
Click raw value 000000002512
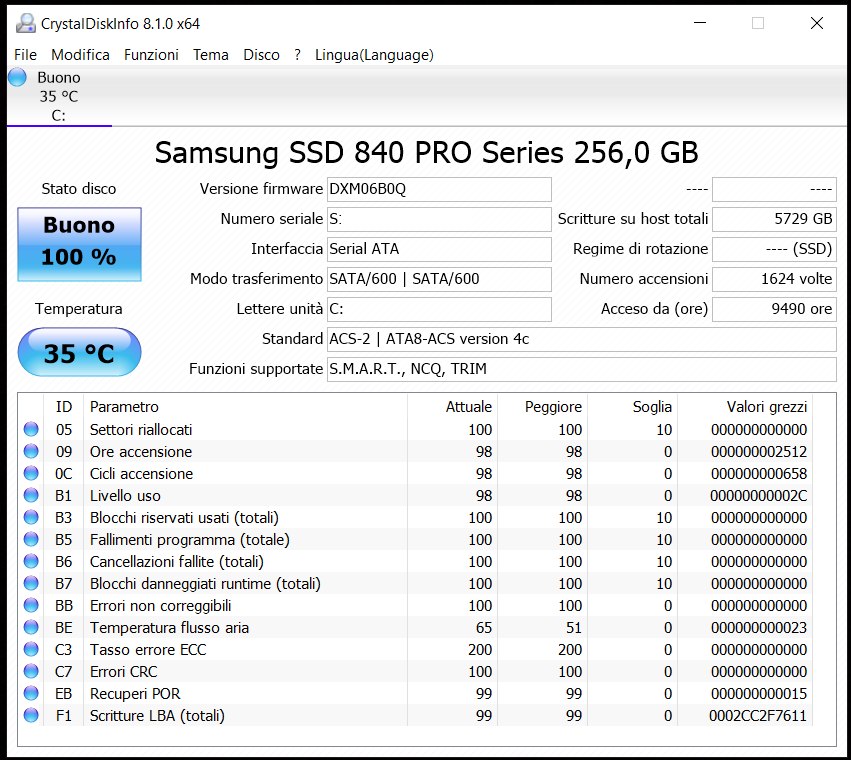tap(759, 452)
